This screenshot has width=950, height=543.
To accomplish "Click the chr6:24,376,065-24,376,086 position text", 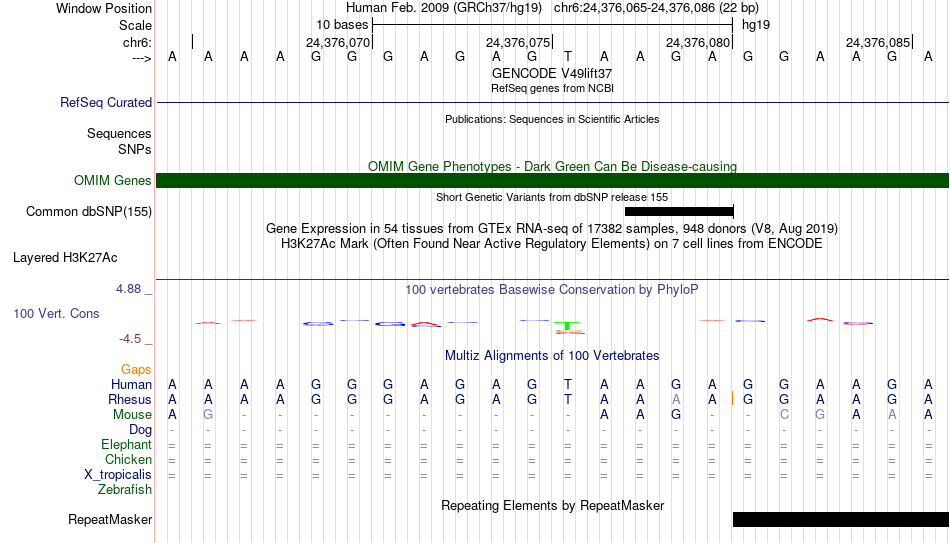I will pyautogui.click(x=656, y=8).
